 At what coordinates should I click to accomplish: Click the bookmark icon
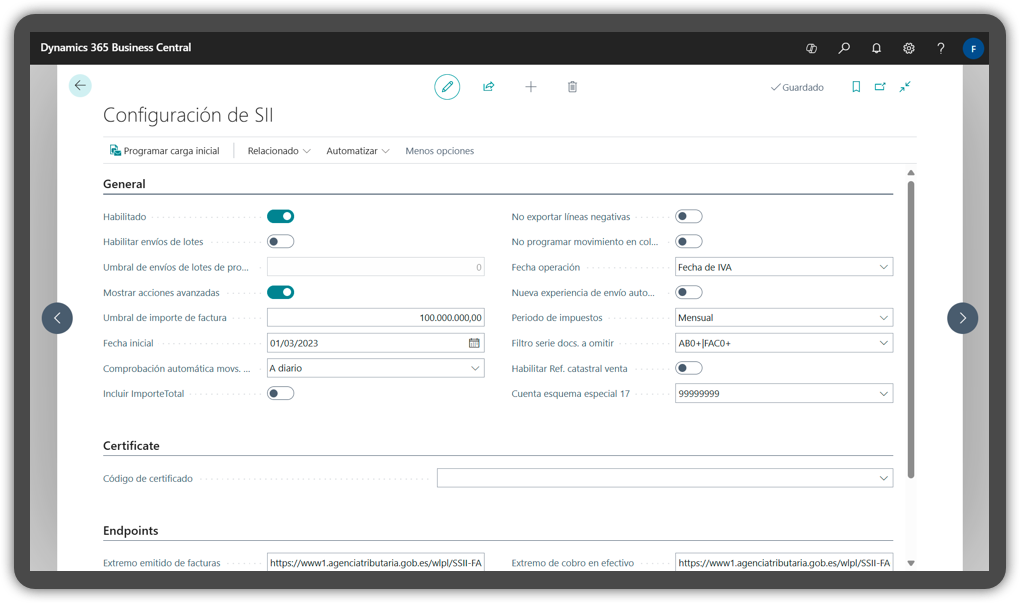pos(856,87)
